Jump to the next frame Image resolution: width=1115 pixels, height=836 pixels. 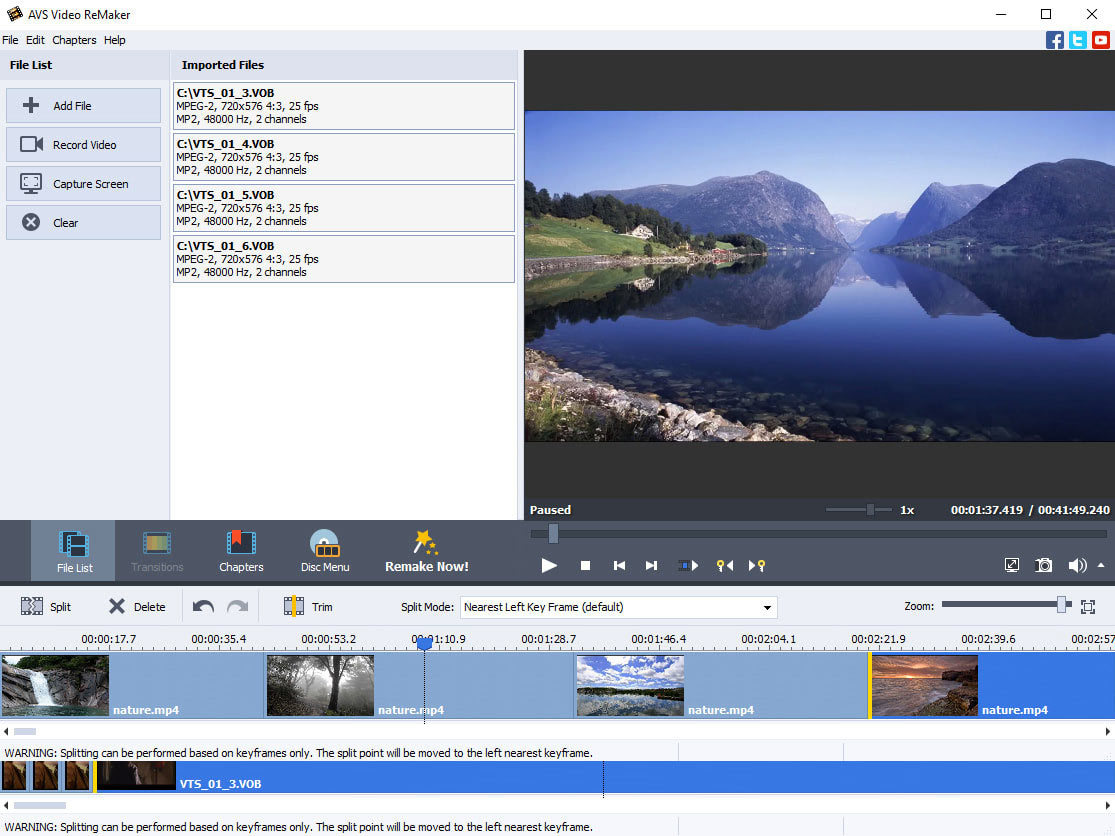point(651,565)
